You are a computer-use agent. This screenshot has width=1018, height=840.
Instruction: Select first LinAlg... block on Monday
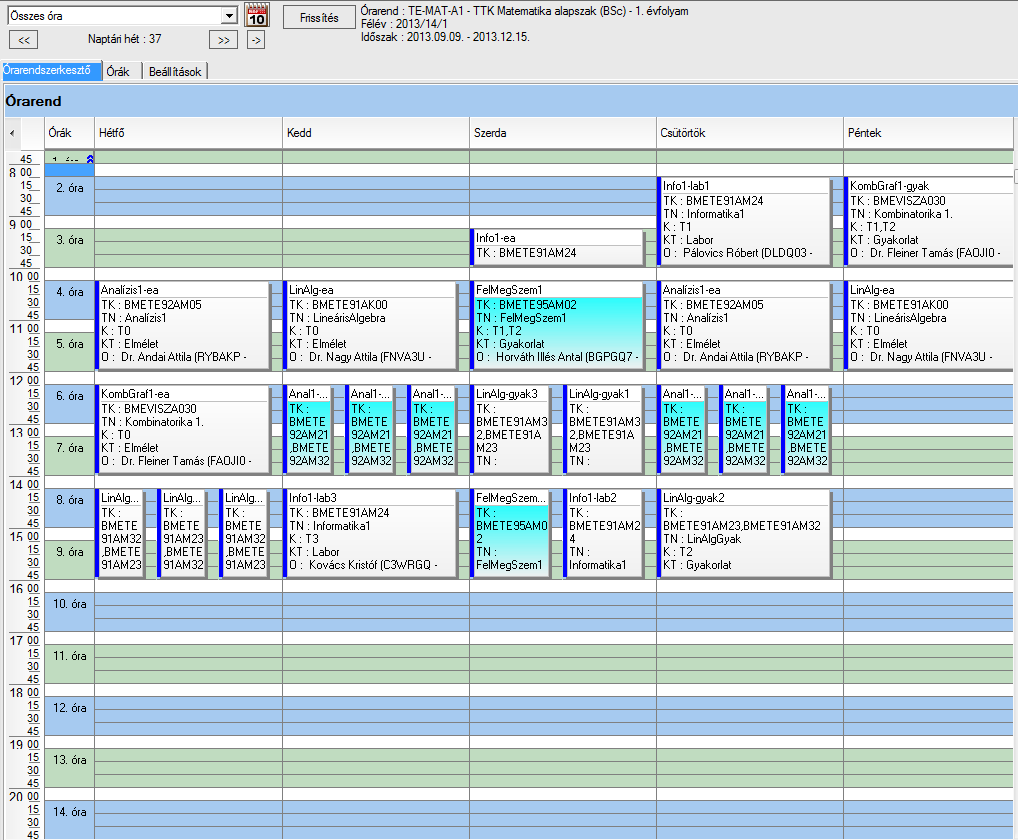click(x=121, y=533)
